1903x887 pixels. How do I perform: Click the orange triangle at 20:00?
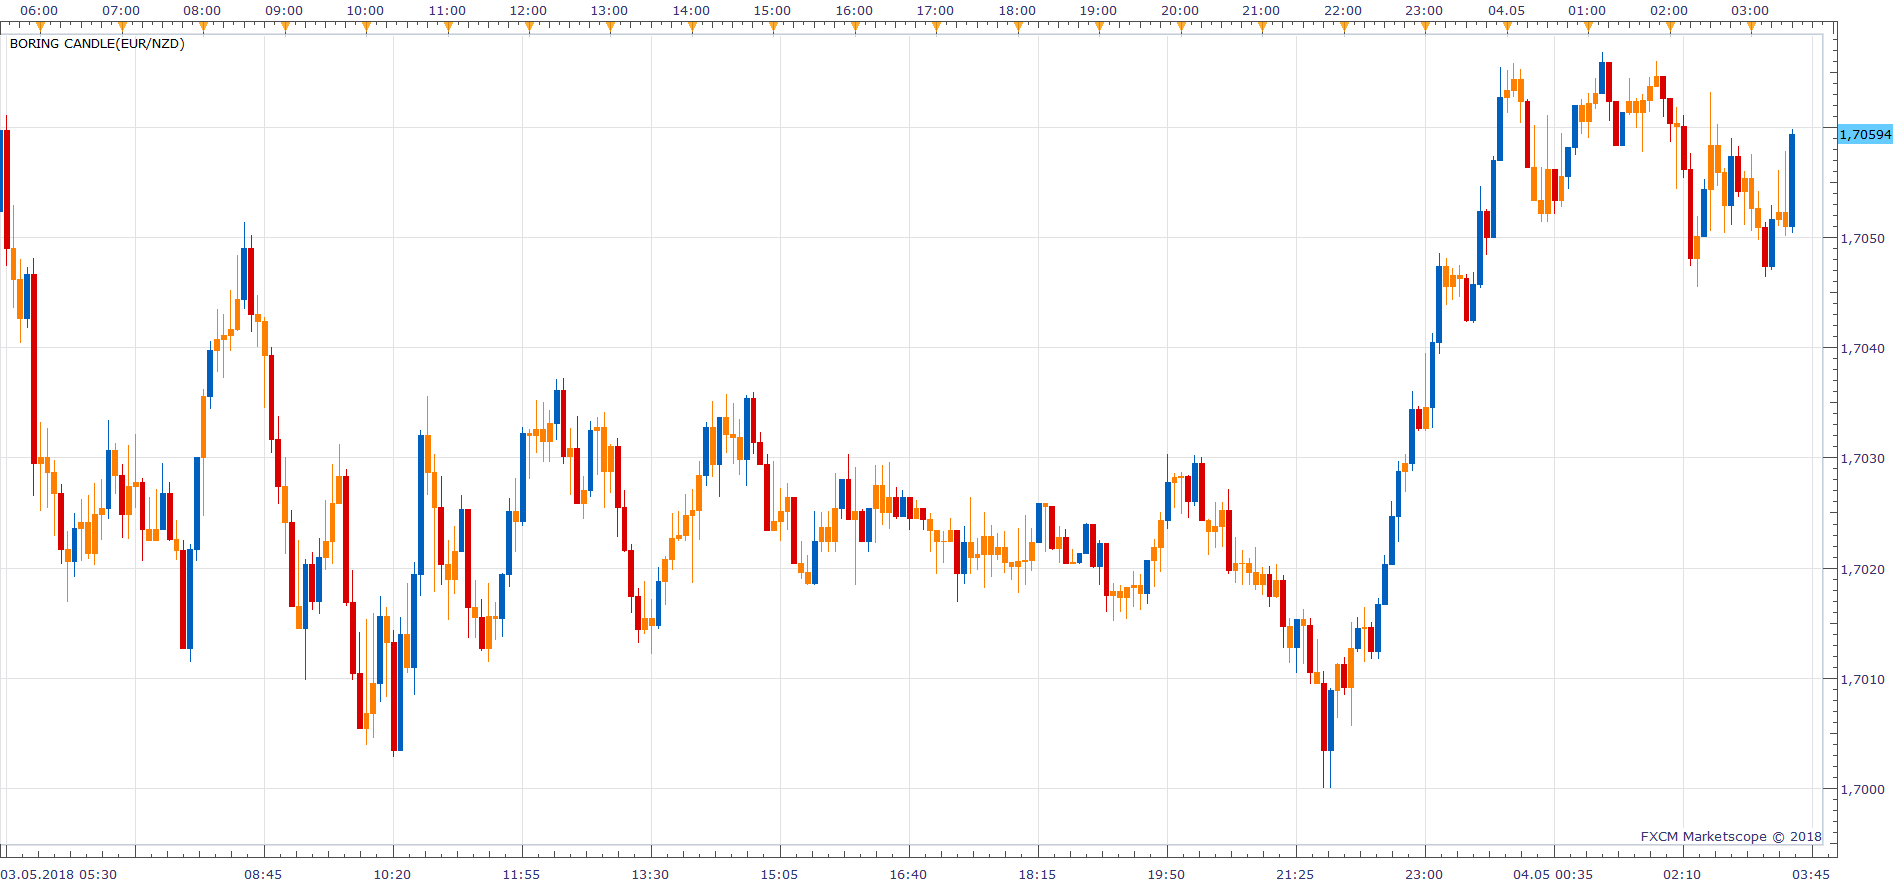[1181, 27]
